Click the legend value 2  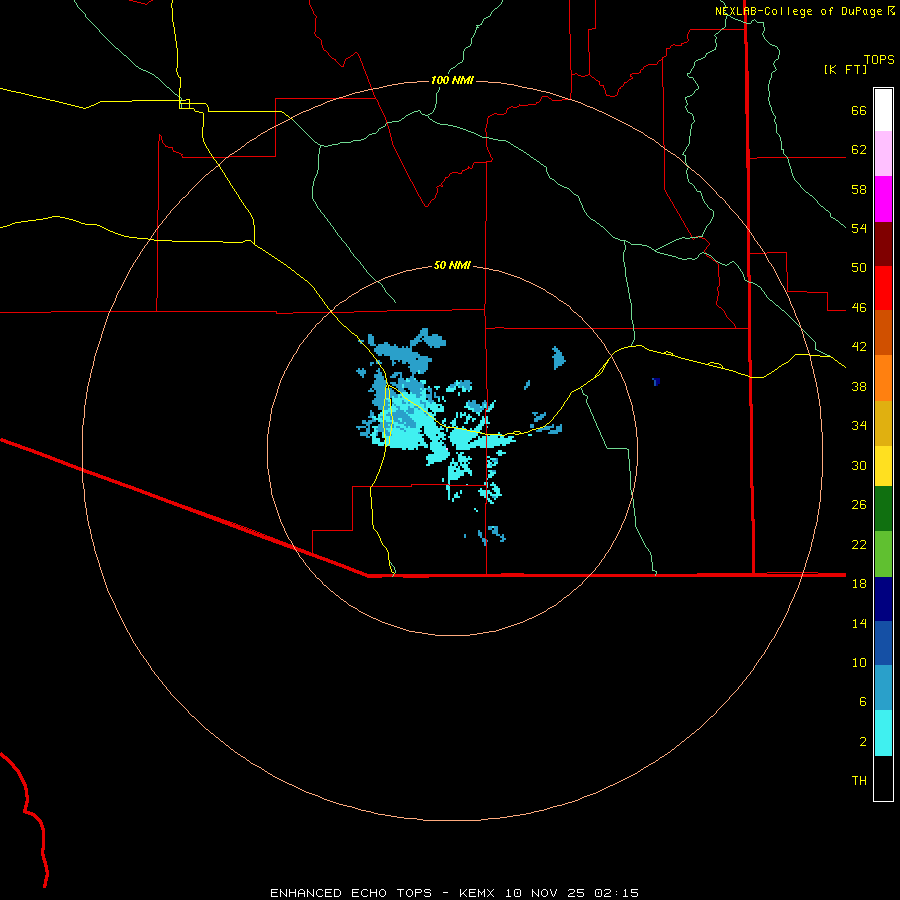tap(863, 741)
